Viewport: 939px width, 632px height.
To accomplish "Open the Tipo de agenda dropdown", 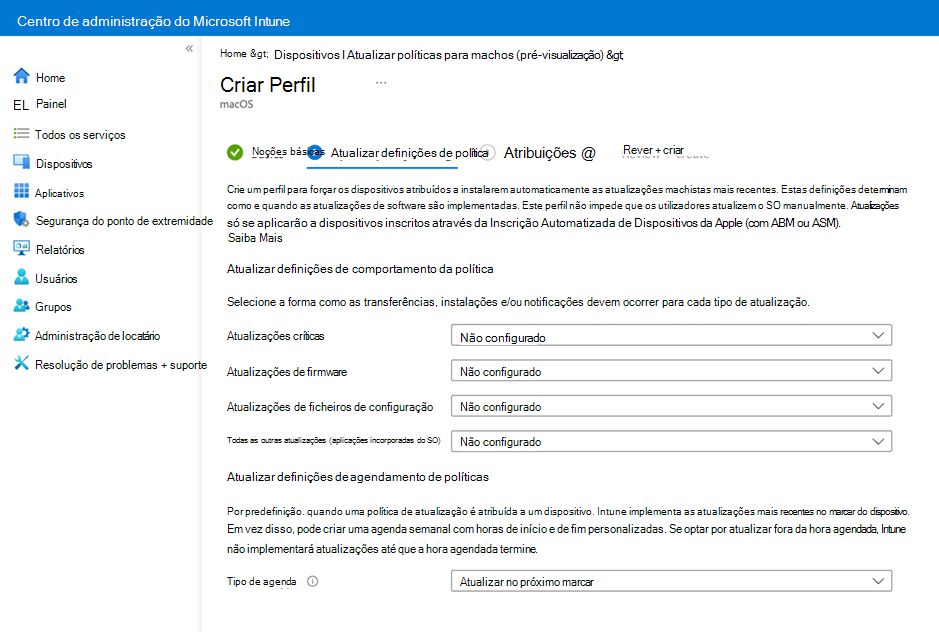I will pos(671,581).
